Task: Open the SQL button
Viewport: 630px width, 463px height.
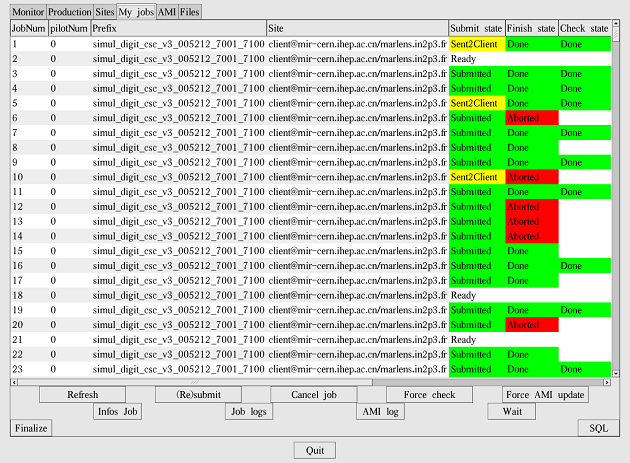Action: (598, 428)
